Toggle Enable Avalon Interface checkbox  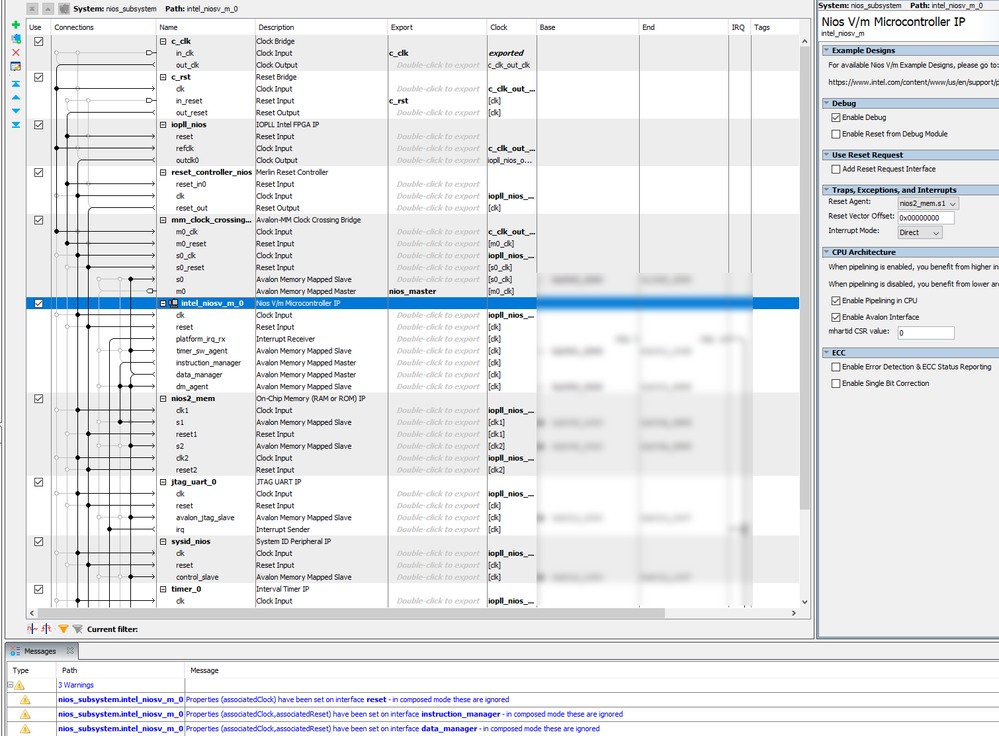pyautogui.click(x=836, y=317)
